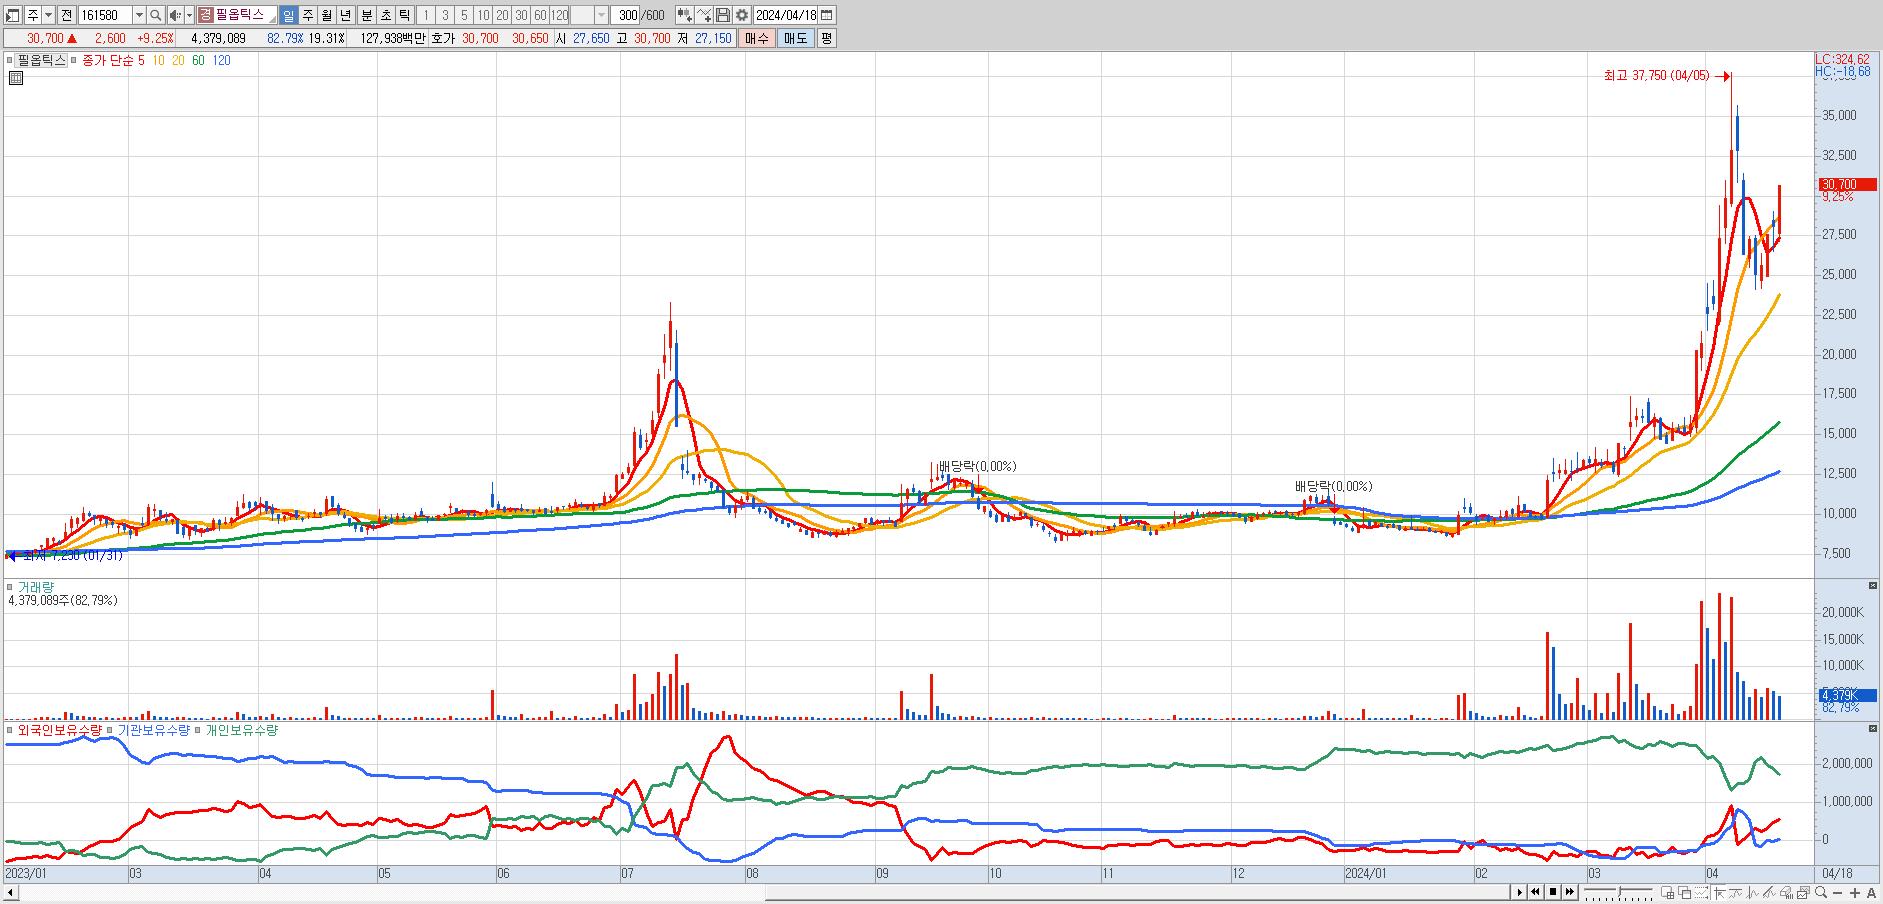Select the 월 (monthly) period toggle
1883x904 pixels.
tap(327, 15)
